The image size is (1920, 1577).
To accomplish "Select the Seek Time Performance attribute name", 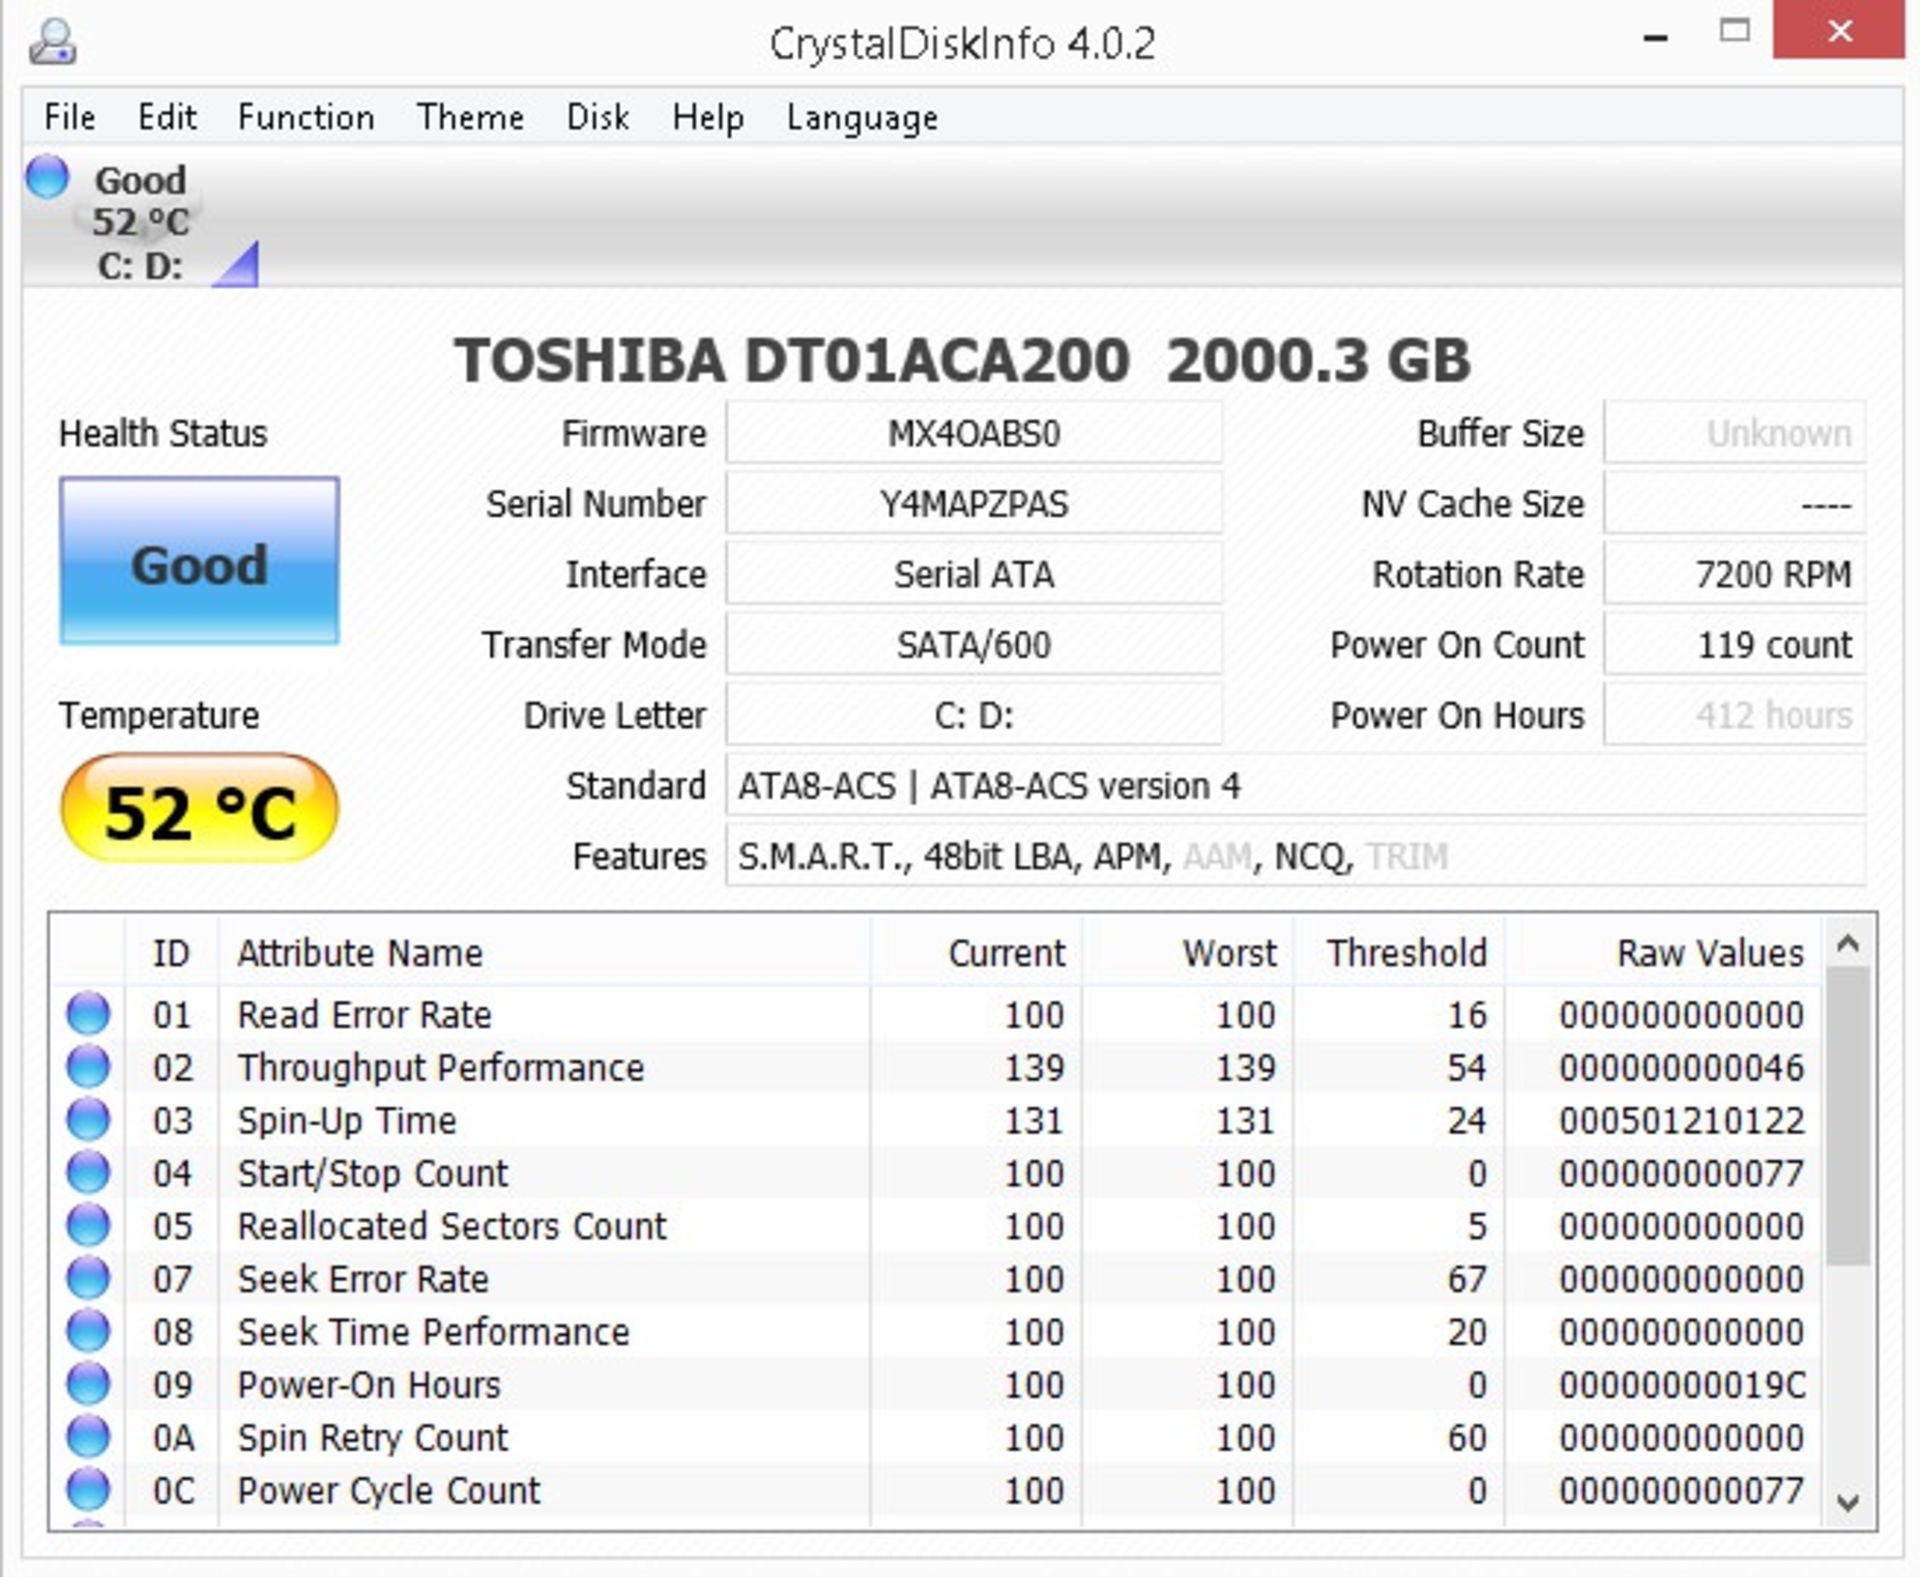I will 433,1332.
